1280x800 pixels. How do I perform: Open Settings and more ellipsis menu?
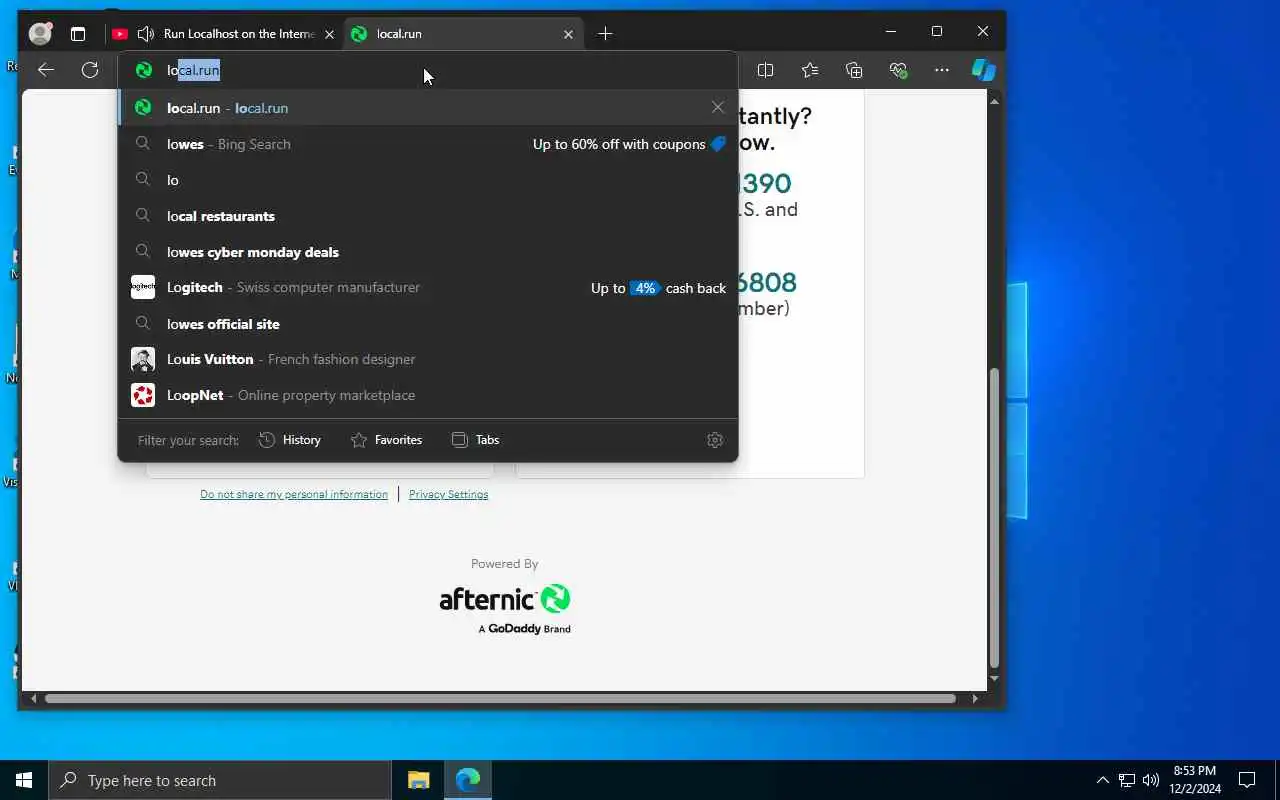[x=942, y=70]
